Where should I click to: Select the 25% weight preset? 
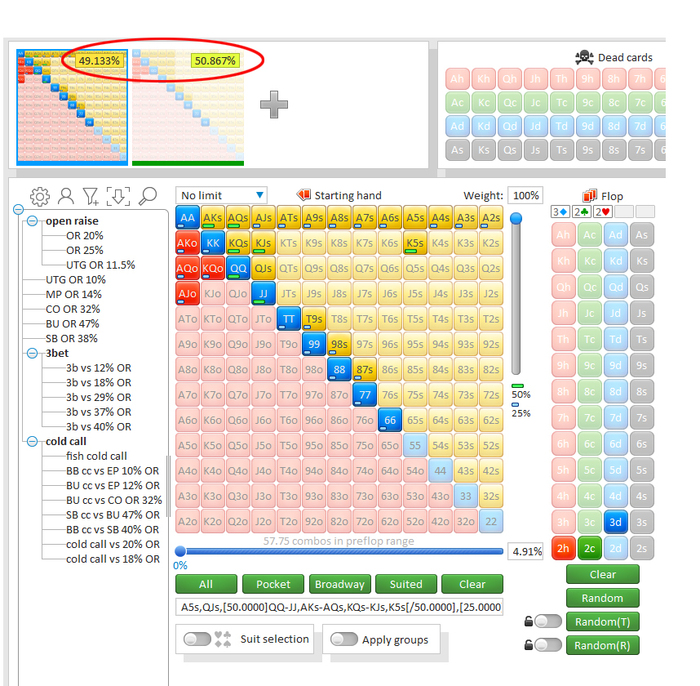click(x=521, y=410)
